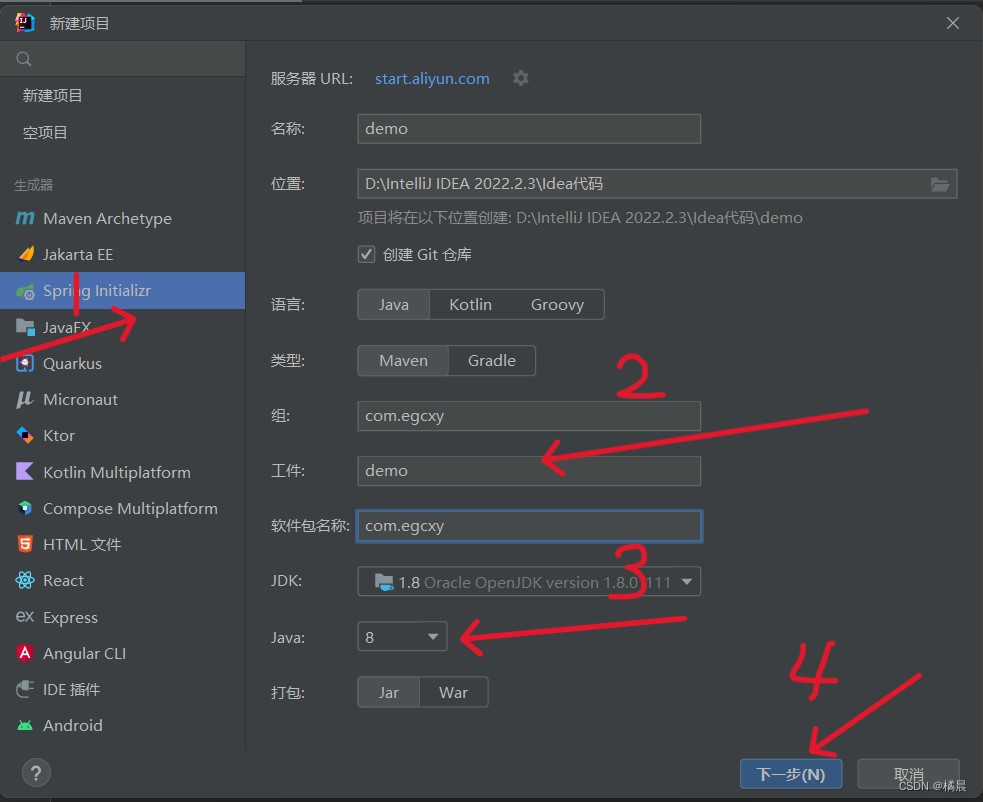Click the 位置 location path field
Viewport: 983px width, 802px height.
click(x=657, y=184)
